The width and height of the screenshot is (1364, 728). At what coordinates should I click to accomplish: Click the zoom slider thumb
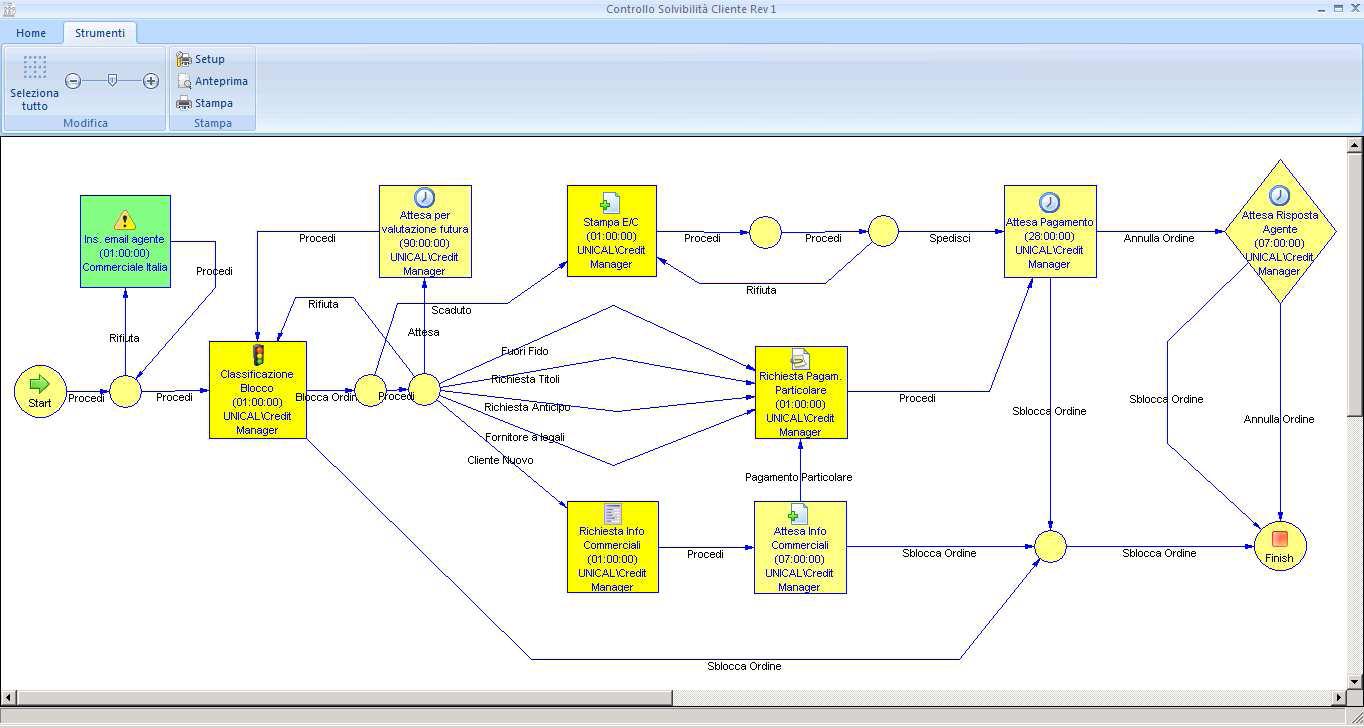112,80
